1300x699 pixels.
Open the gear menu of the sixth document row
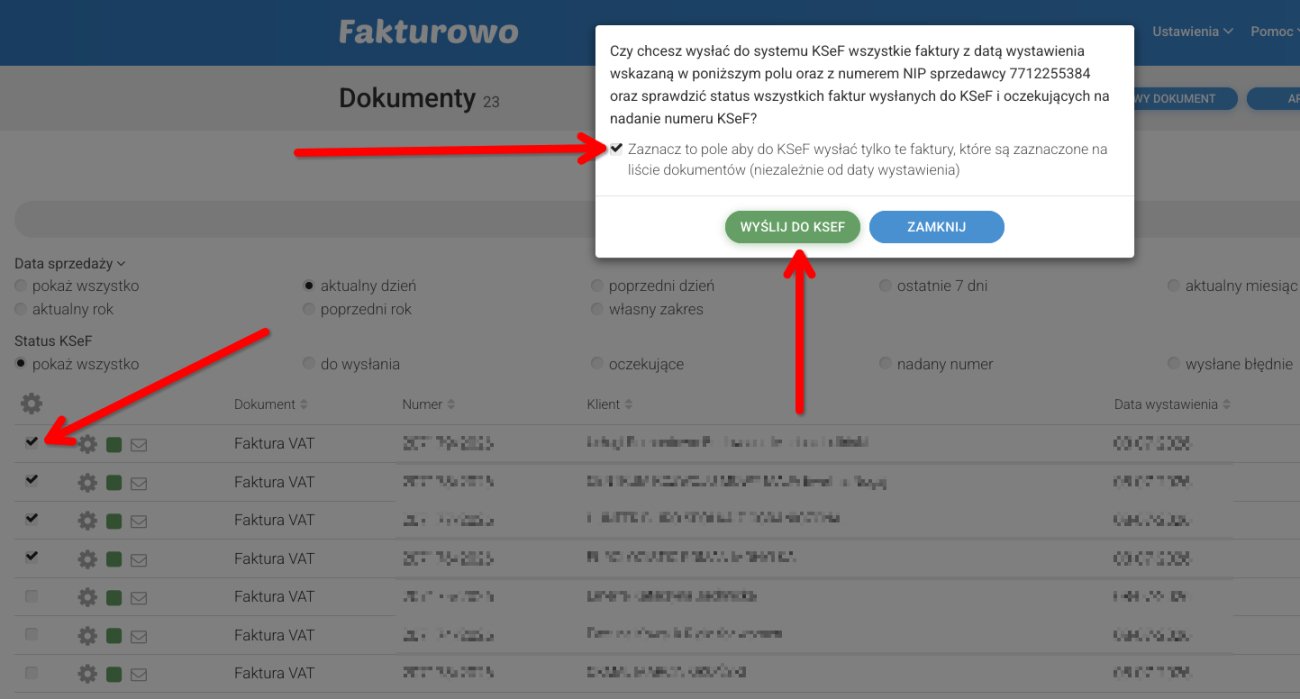click(x=88, y=636)
